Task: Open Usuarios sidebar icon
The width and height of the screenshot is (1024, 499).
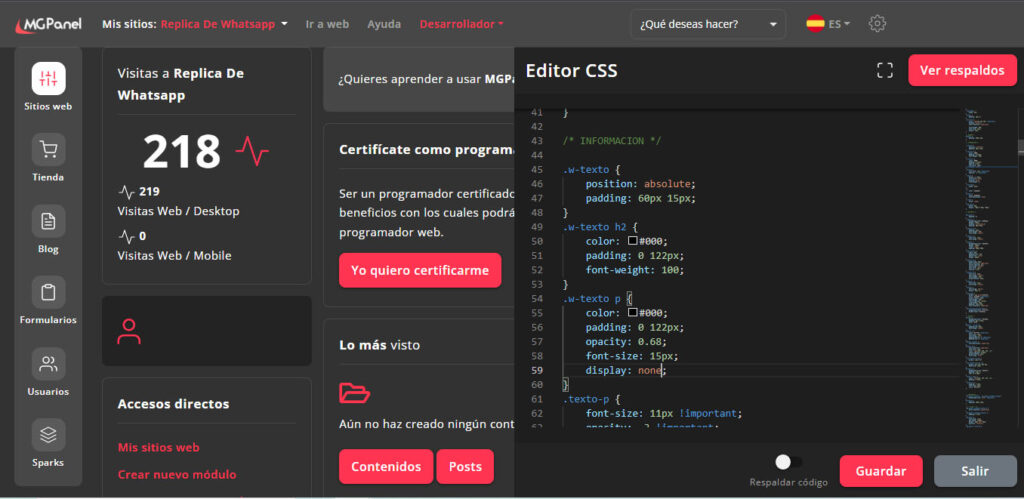Action: coord(48,363)
